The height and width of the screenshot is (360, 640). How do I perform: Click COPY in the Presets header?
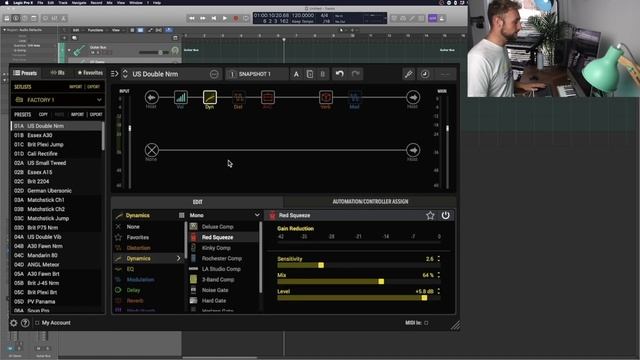coord(43,115)
